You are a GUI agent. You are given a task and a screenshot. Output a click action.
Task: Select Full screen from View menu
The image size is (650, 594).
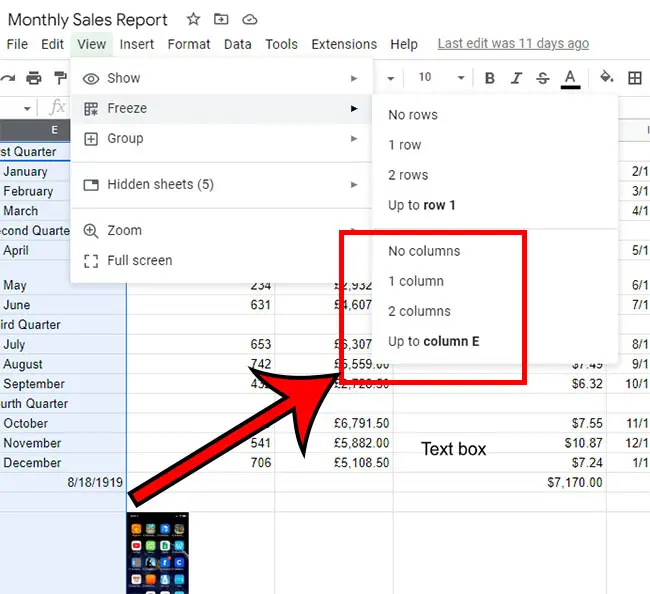point(139,260)
